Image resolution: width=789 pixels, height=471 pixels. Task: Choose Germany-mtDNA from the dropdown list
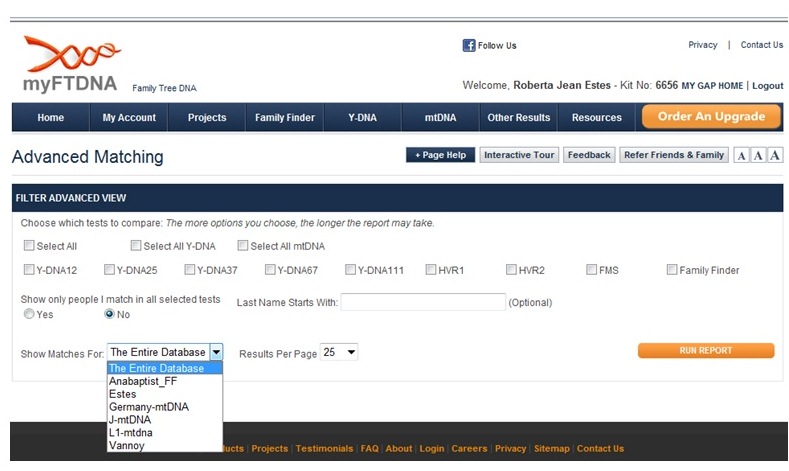[148, 407]
